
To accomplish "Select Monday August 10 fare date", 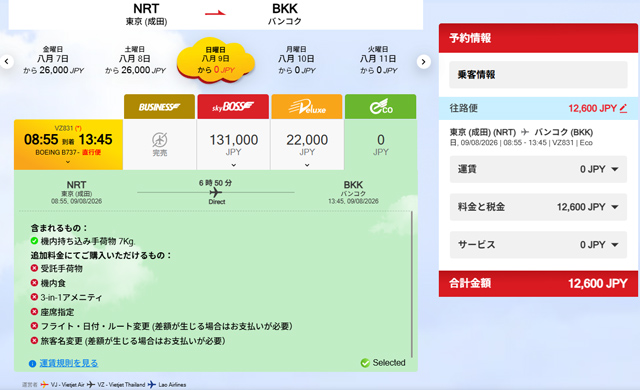I will [x=297, y=60].
